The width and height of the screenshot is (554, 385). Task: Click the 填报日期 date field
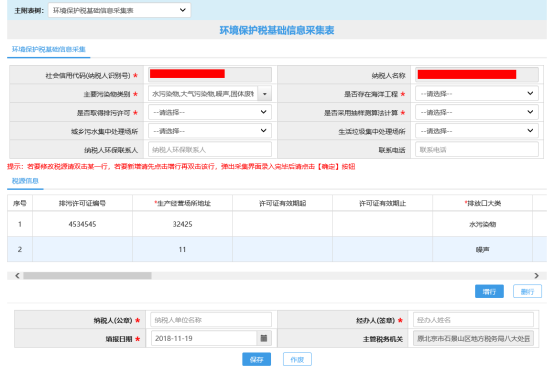(x=204, y=338)
